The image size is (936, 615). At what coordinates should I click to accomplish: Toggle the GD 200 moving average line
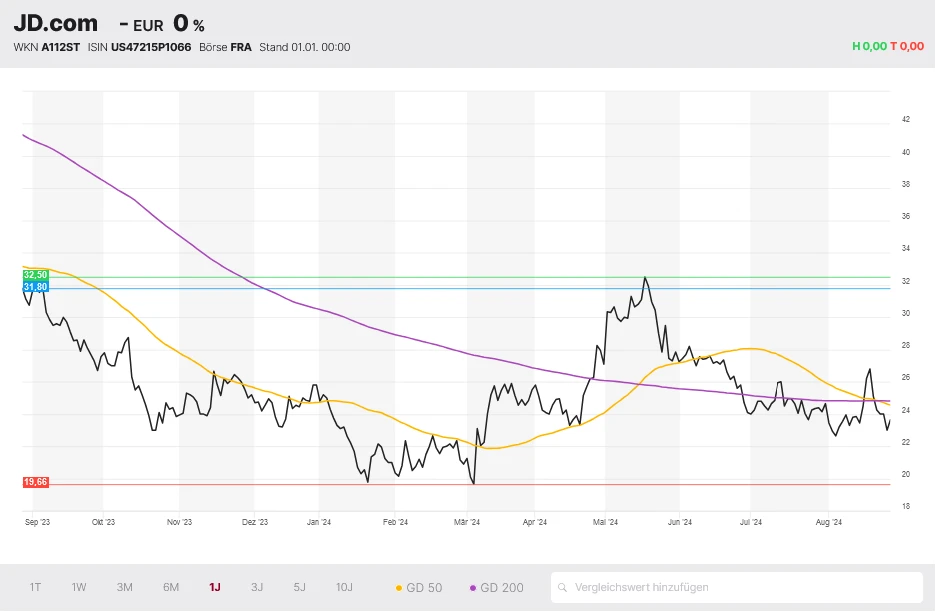click(x=496, y=588)
